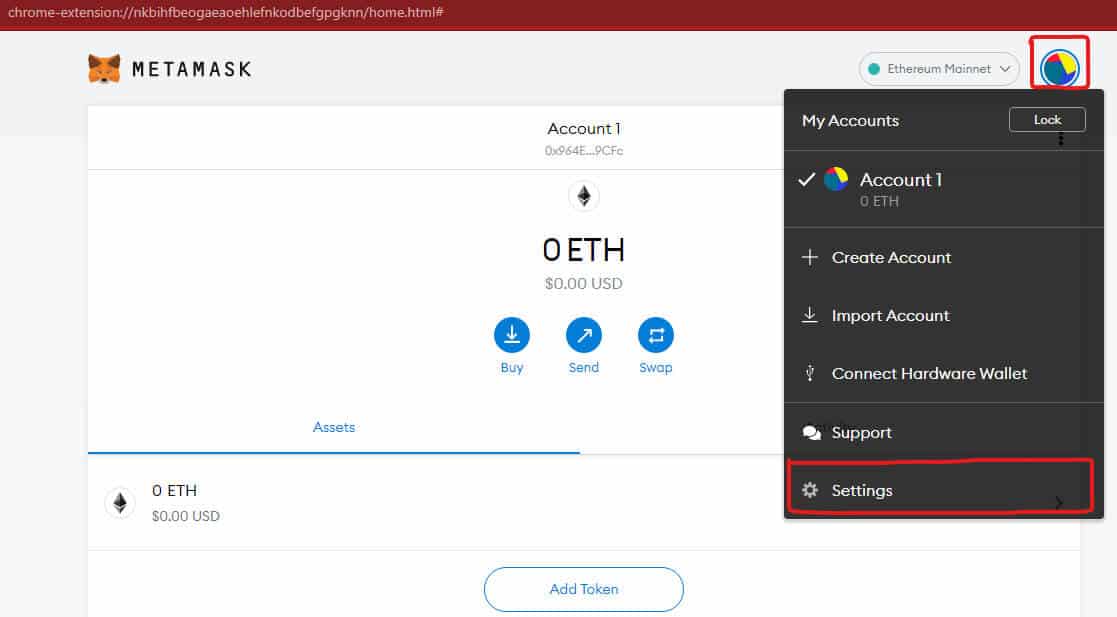Select the Support chat icon
Screen dimensions: 1117x617
[x=810, y=432]
